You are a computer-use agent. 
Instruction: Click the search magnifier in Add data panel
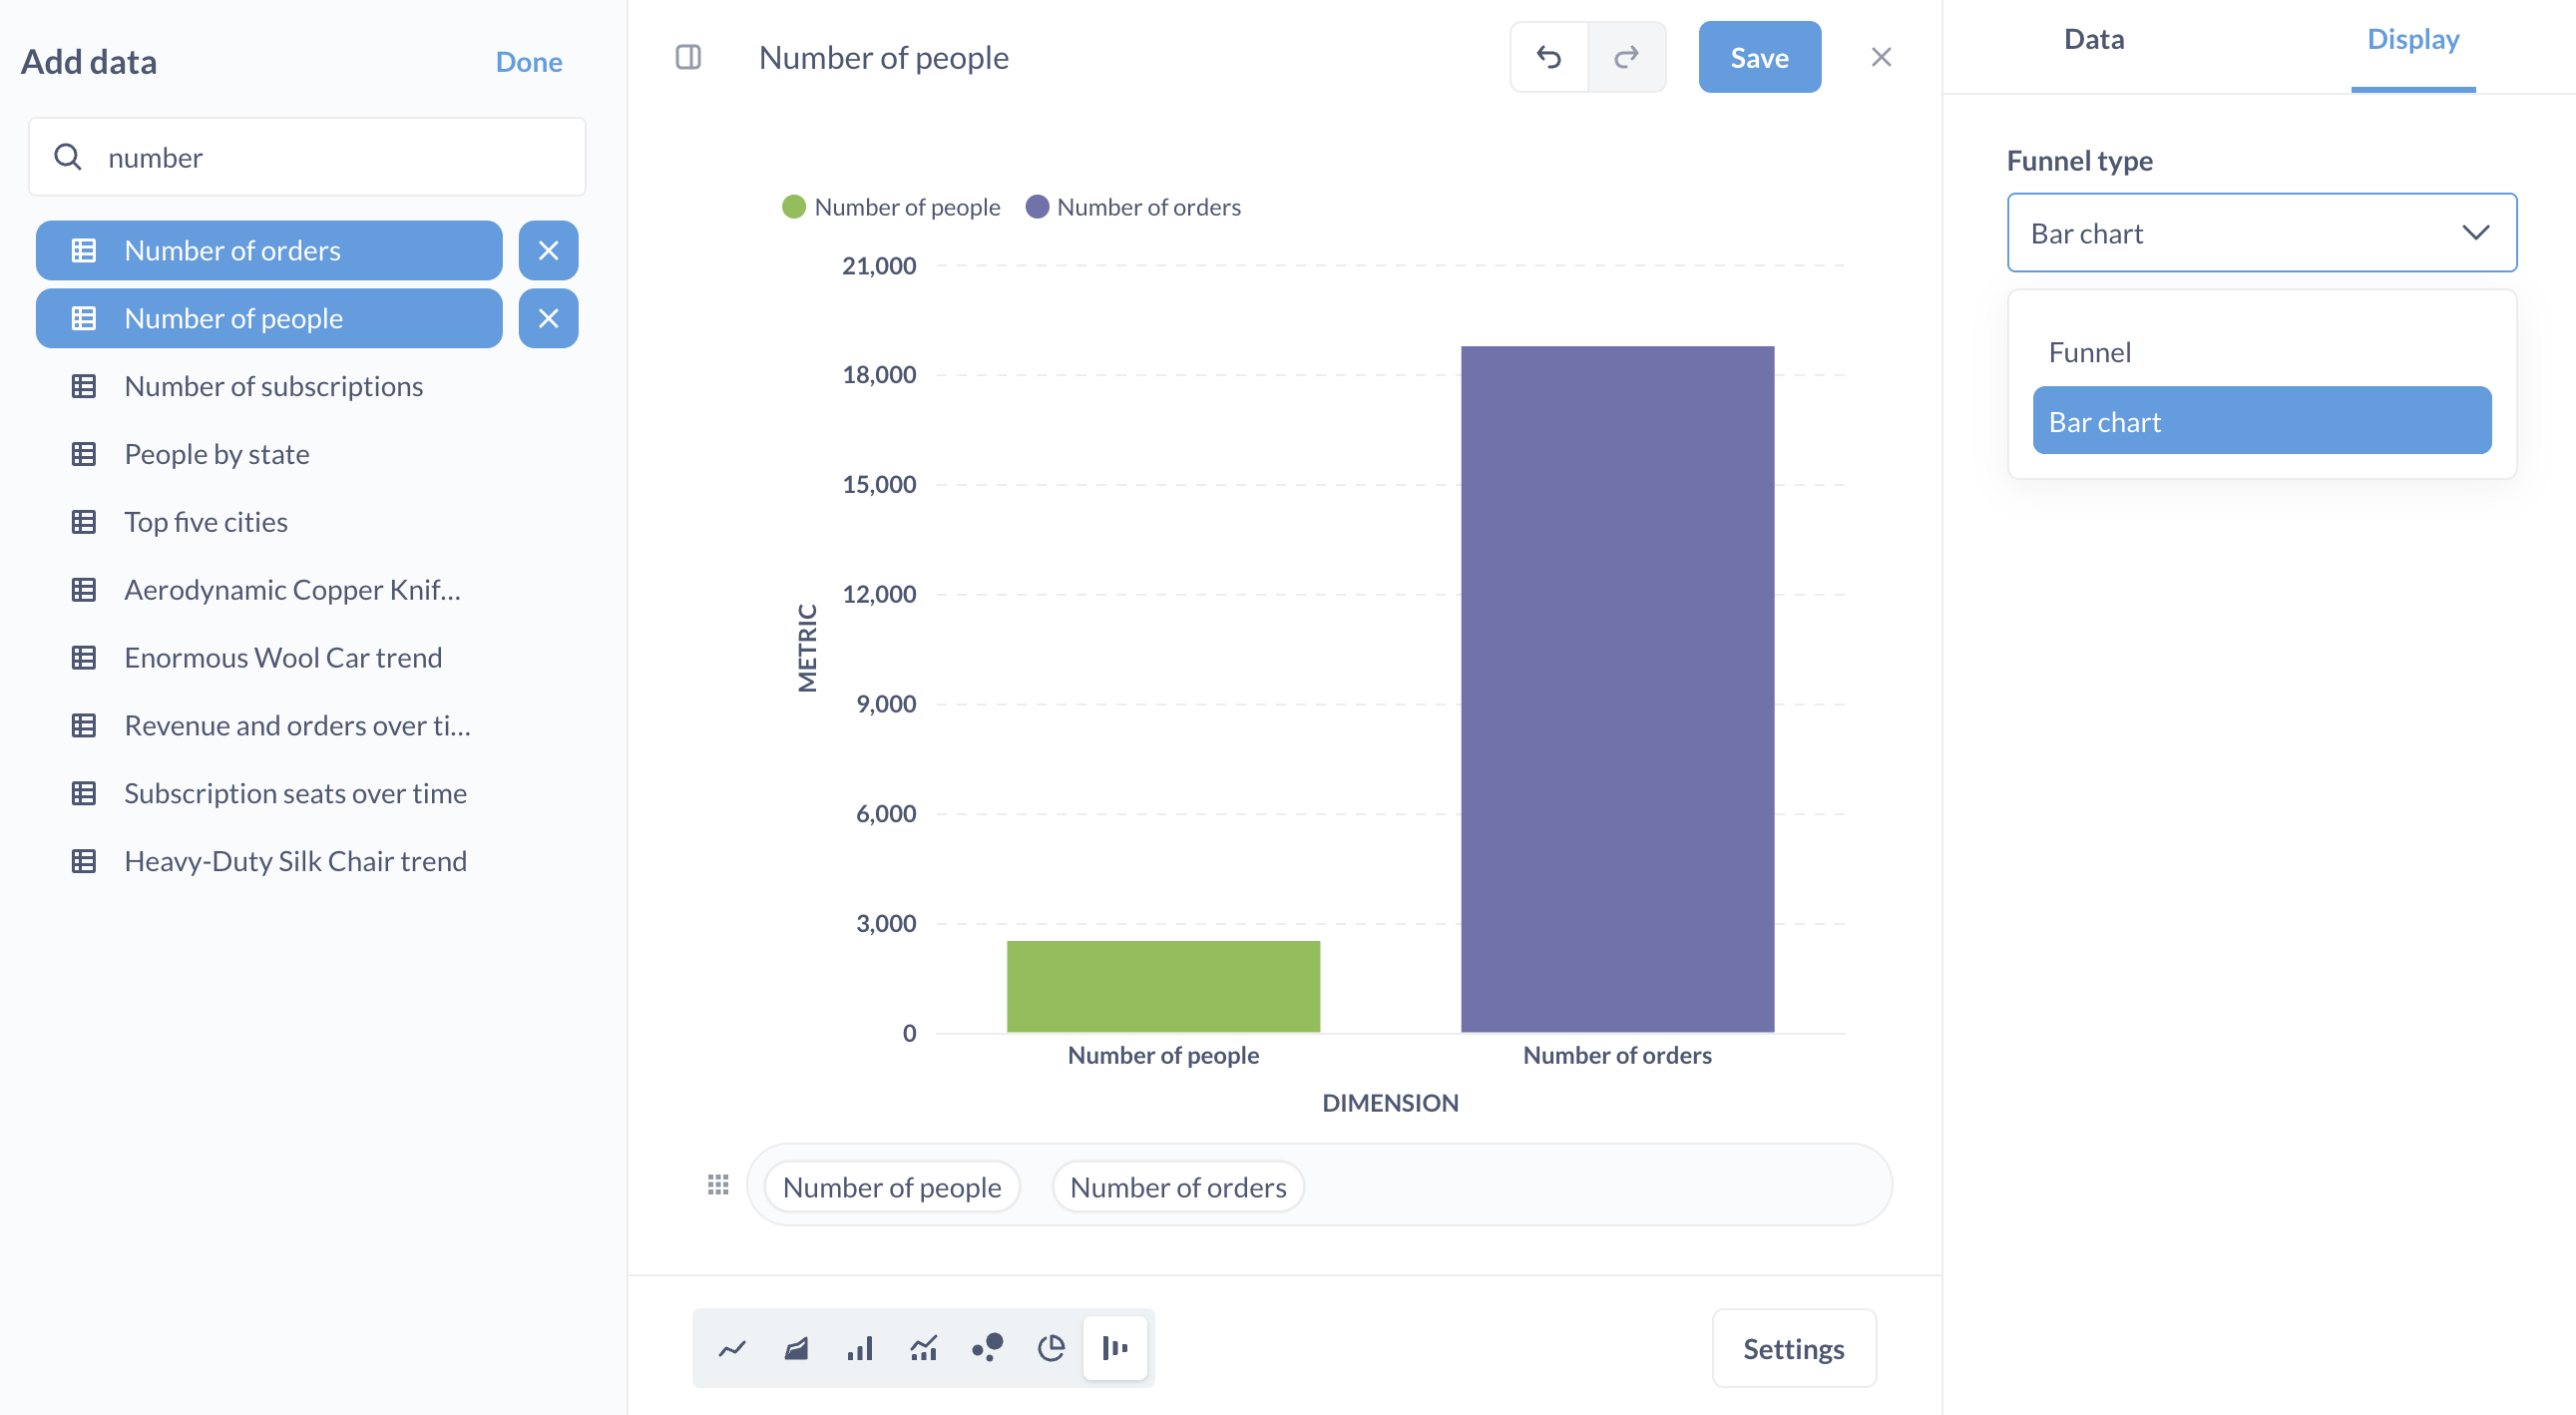tap(68, 156)
